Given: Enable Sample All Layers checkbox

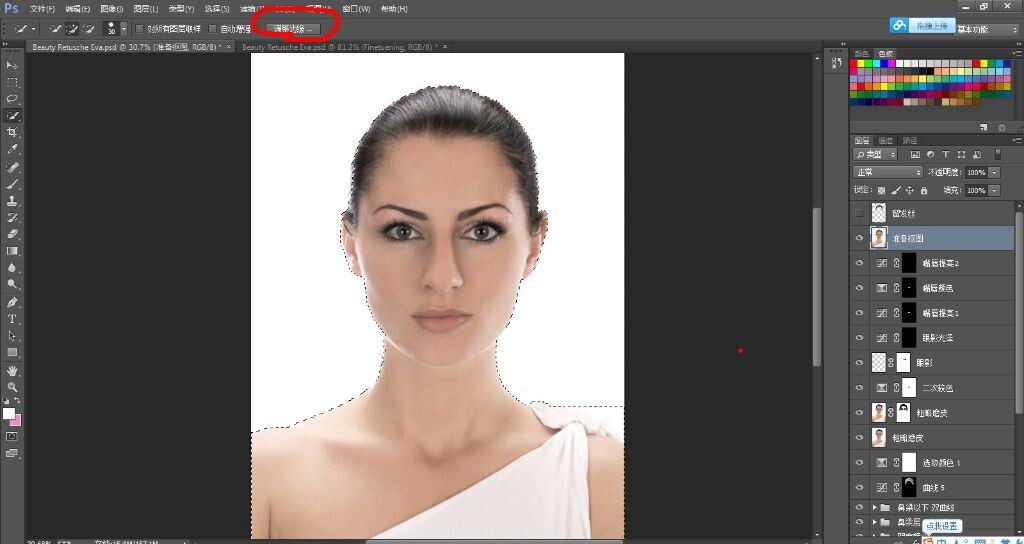Looking at the screenshot, I should (139, 29).
